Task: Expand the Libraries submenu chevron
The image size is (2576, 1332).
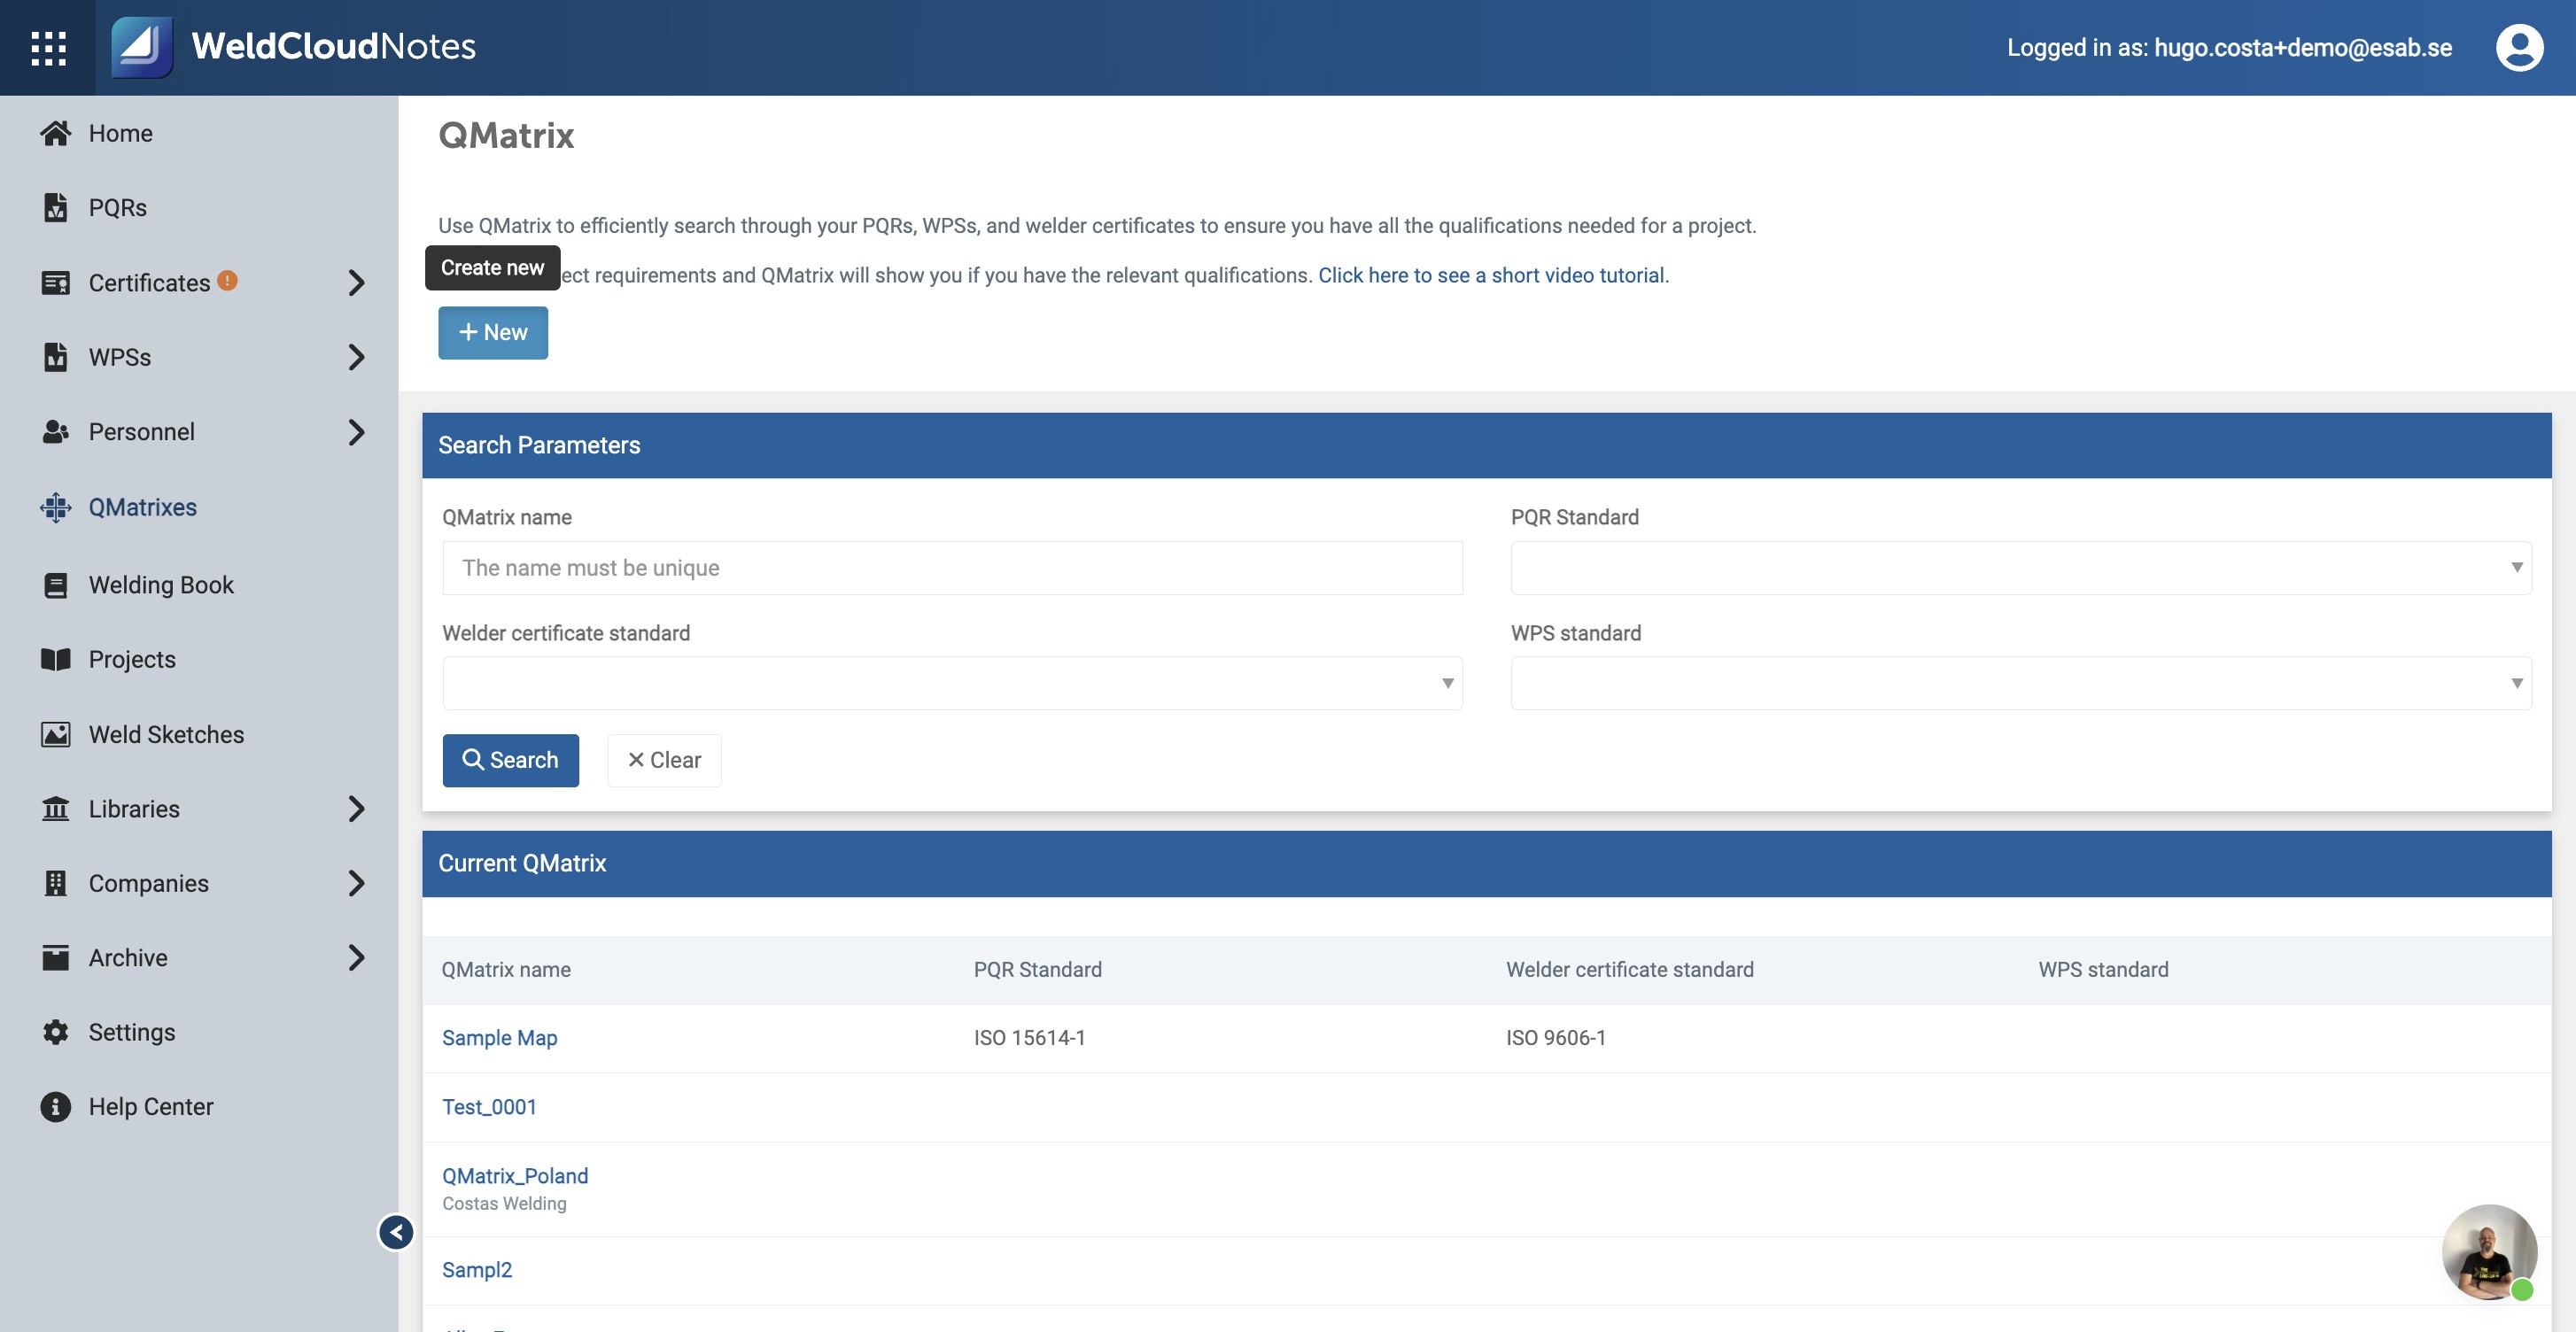Action: point(356,808)
